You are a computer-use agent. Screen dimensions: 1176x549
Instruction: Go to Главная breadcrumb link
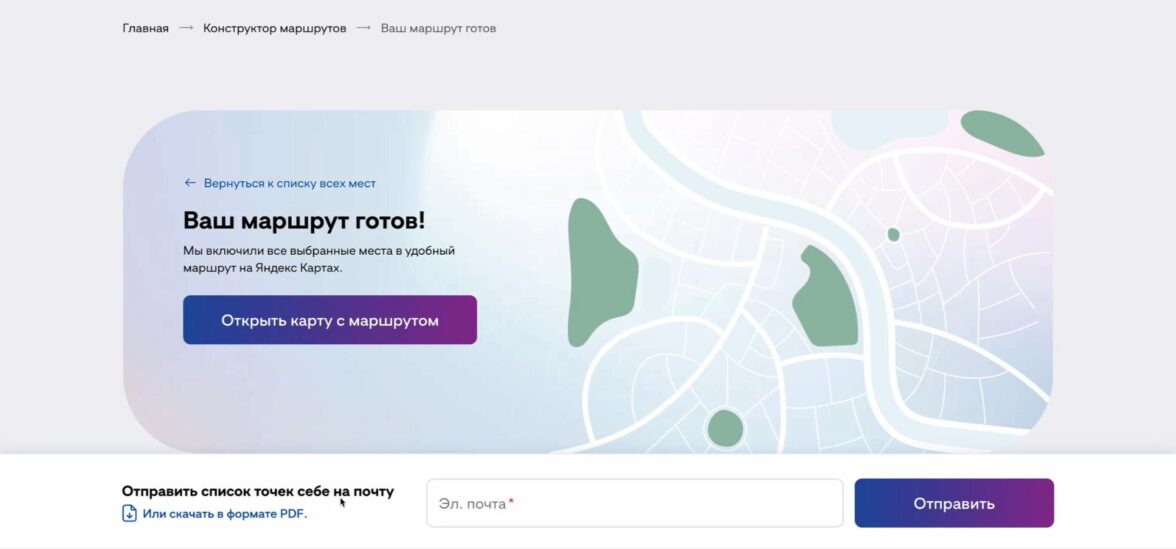[146, 28]
